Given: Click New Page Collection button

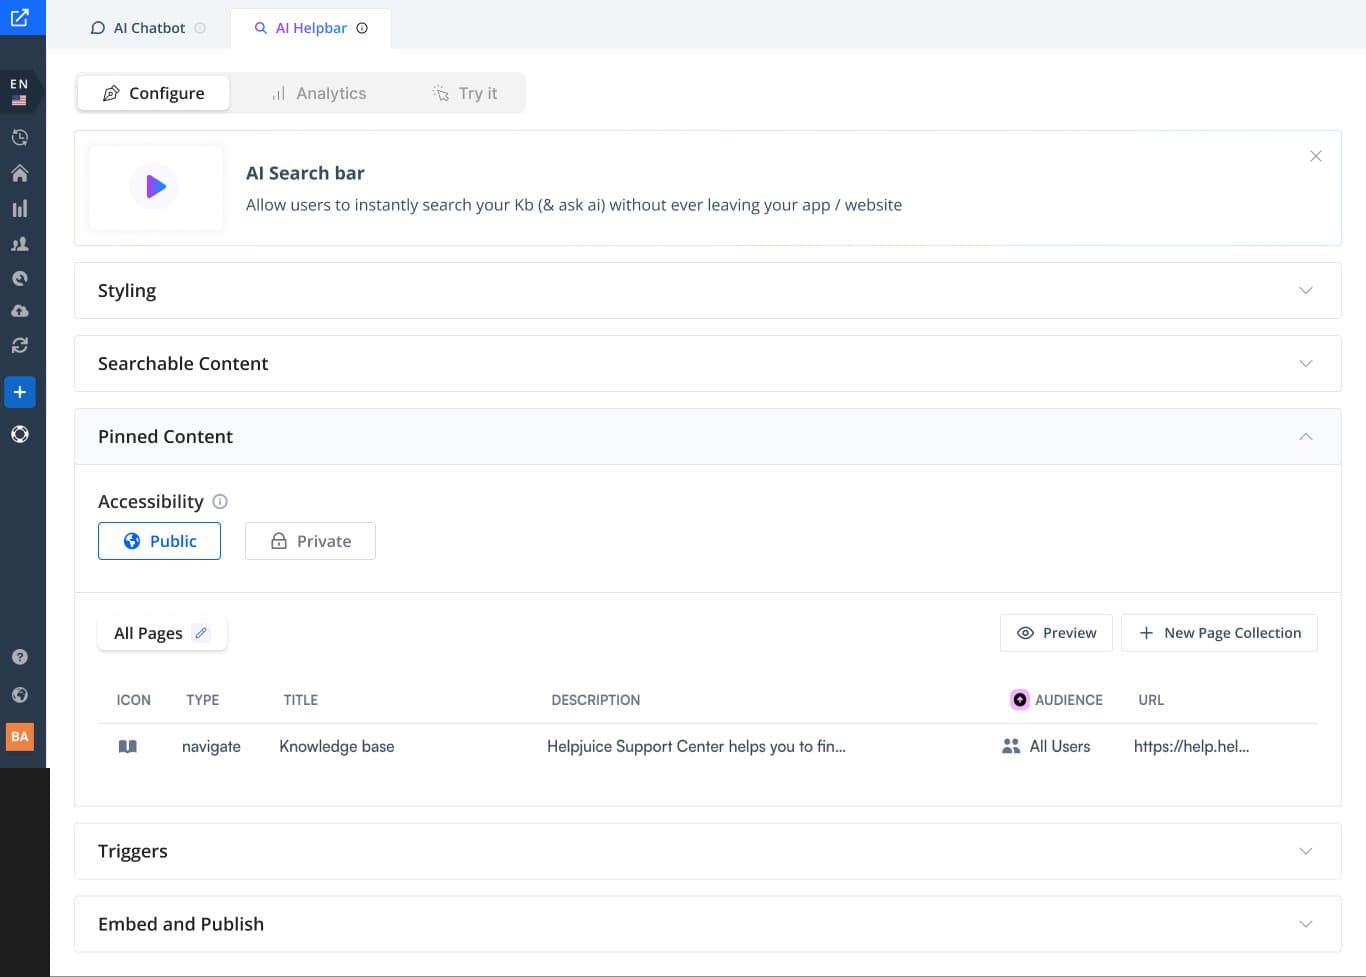Looking at the screenshot, I should pyautogui.click(x=1219, y=633).
